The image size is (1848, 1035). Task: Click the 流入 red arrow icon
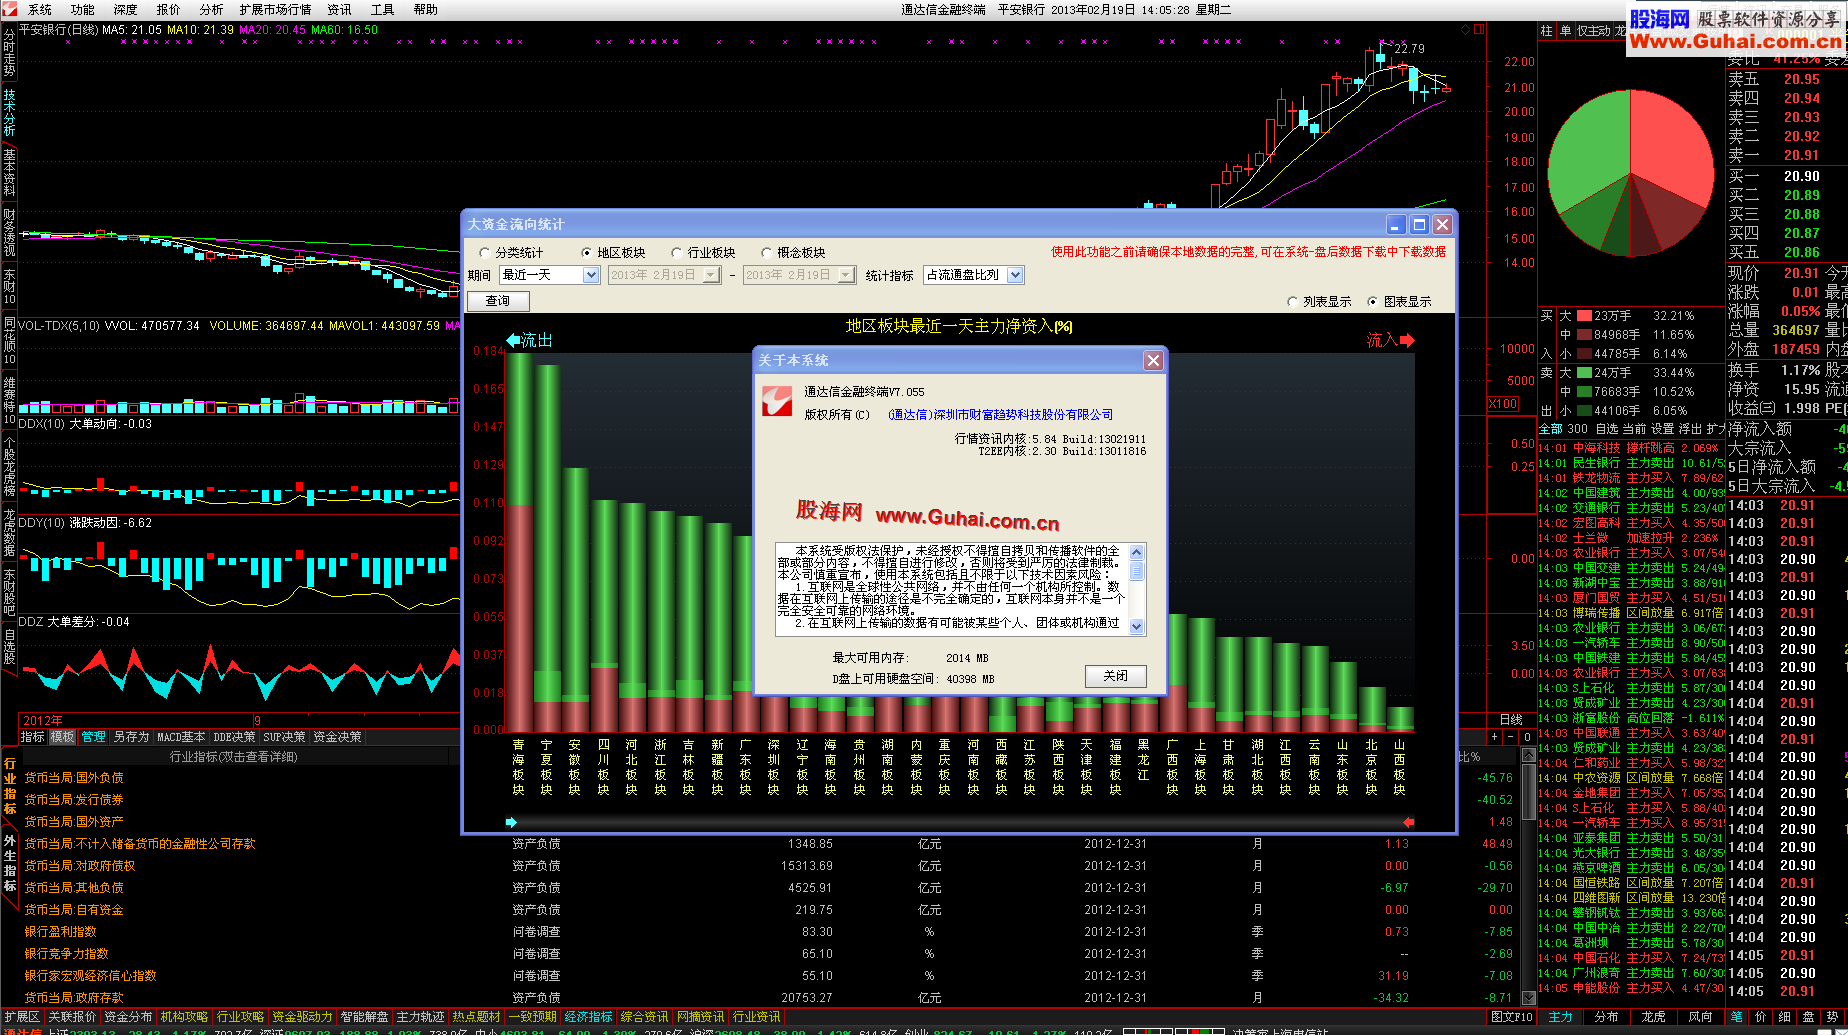point(1407,340)
